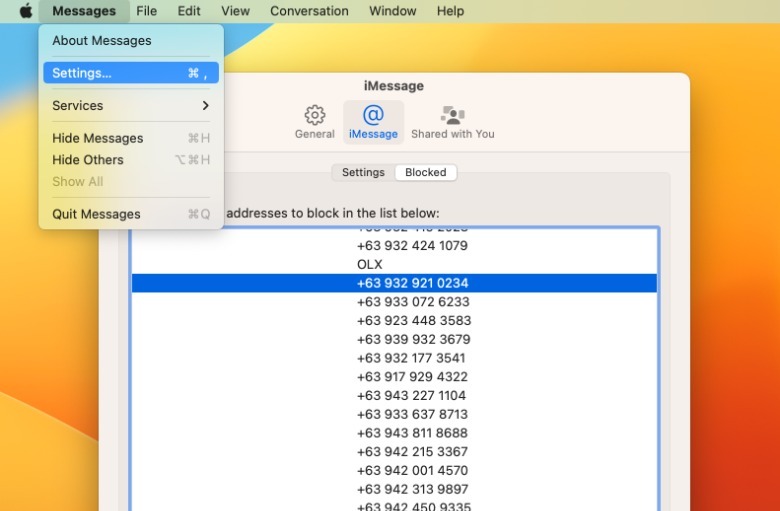Open the Help menu
The image size is (780, 511).
(x=450, y=11)
